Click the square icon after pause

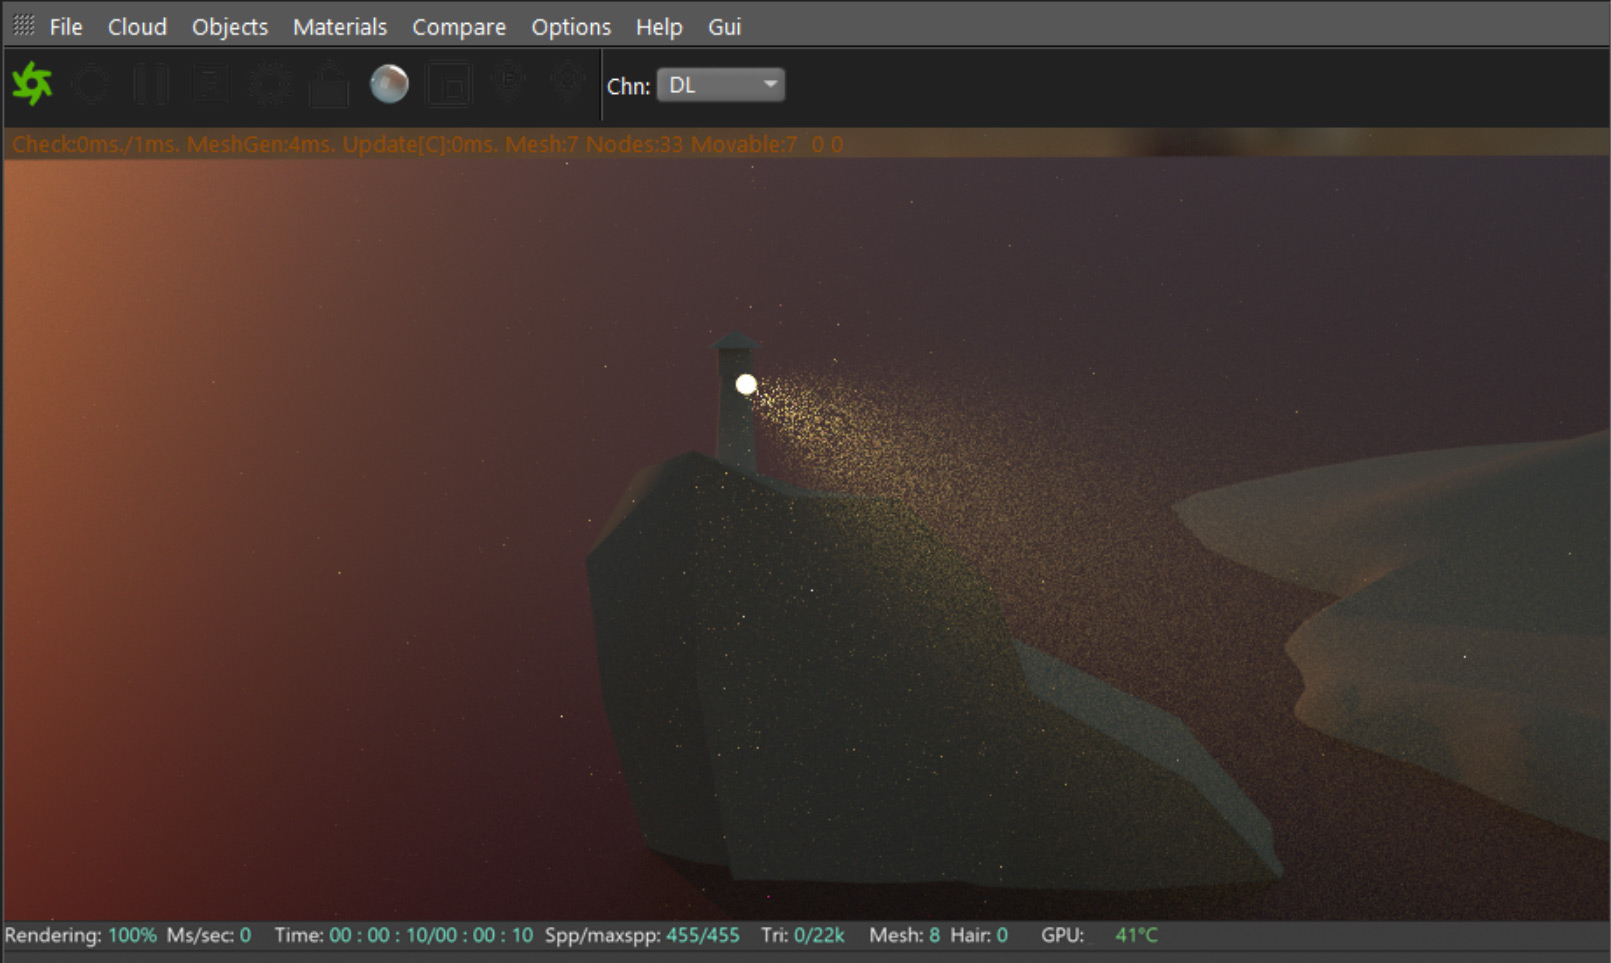click(x=210, y=84)
